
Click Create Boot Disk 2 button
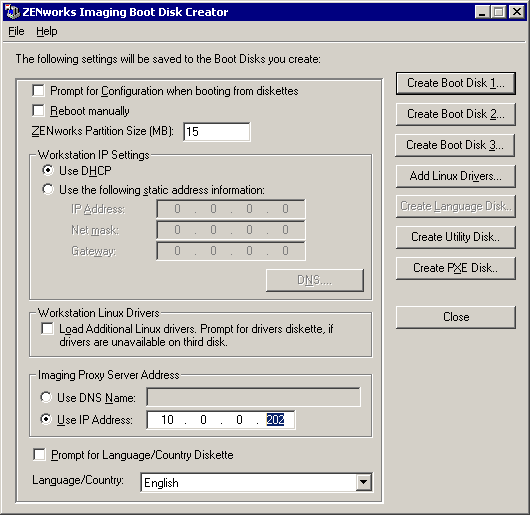coord(456,114)
